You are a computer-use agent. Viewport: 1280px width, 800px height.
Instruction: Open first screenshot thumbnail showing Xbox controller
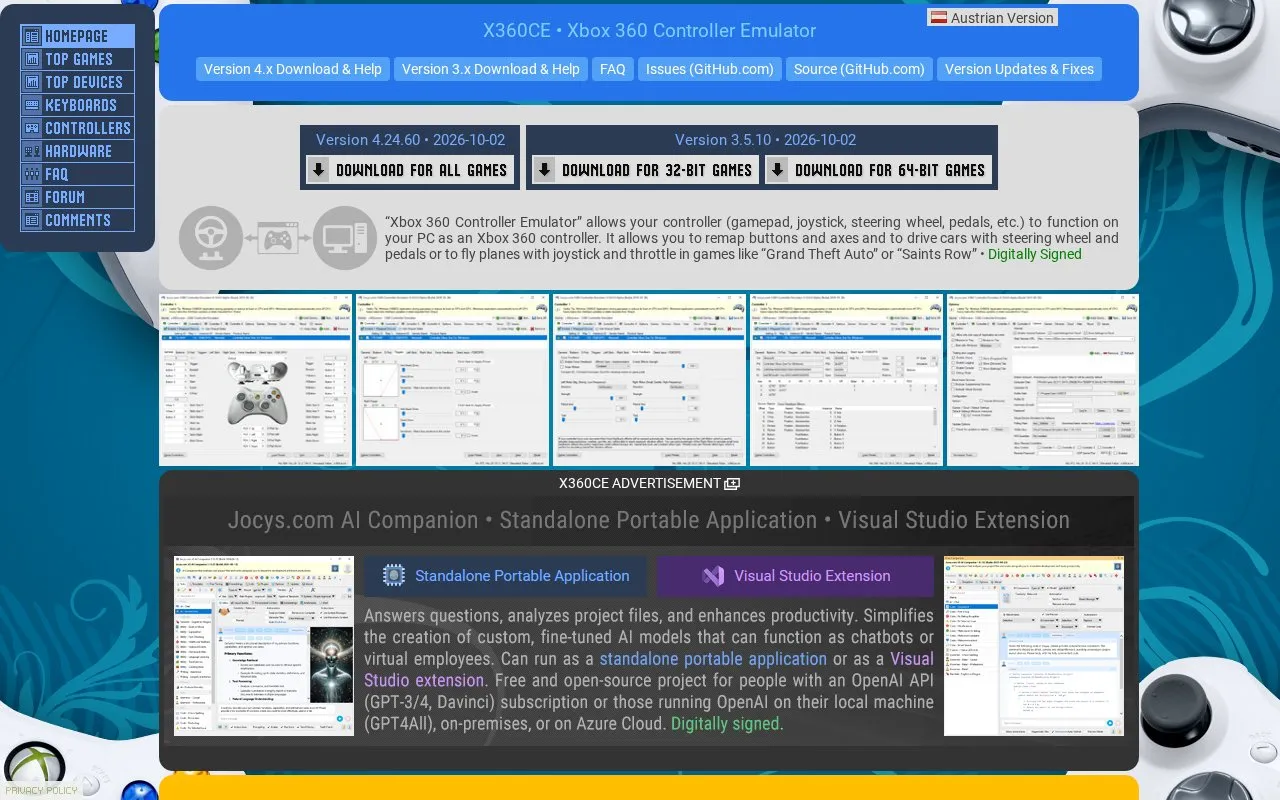point(255,380)
